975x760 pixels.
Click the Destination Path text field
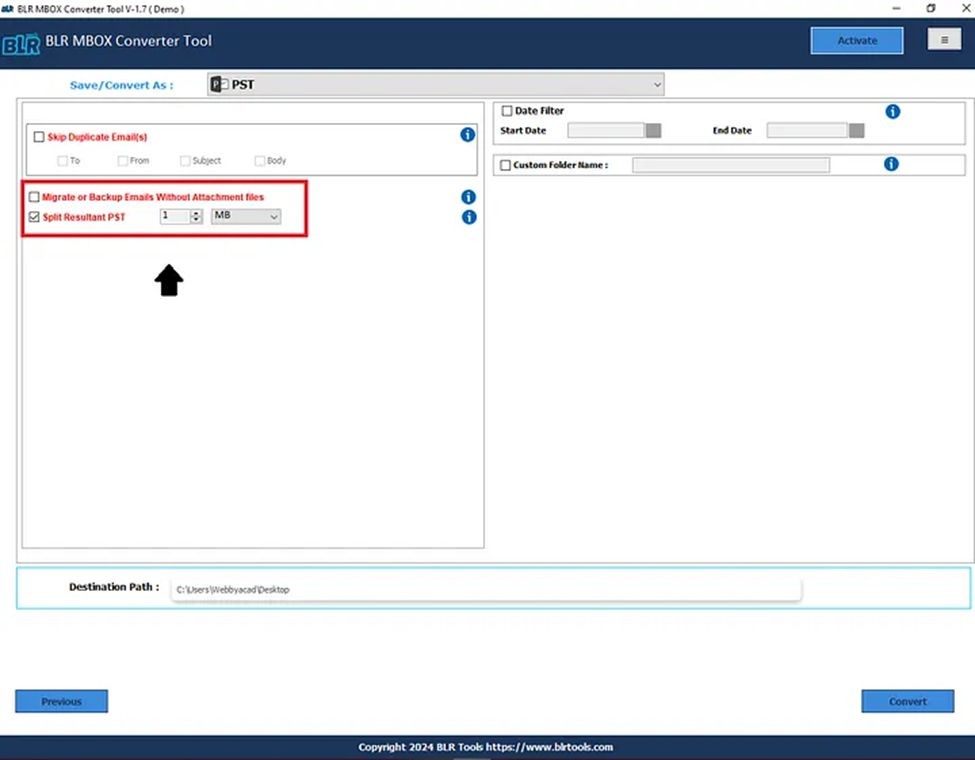(485, 589)
